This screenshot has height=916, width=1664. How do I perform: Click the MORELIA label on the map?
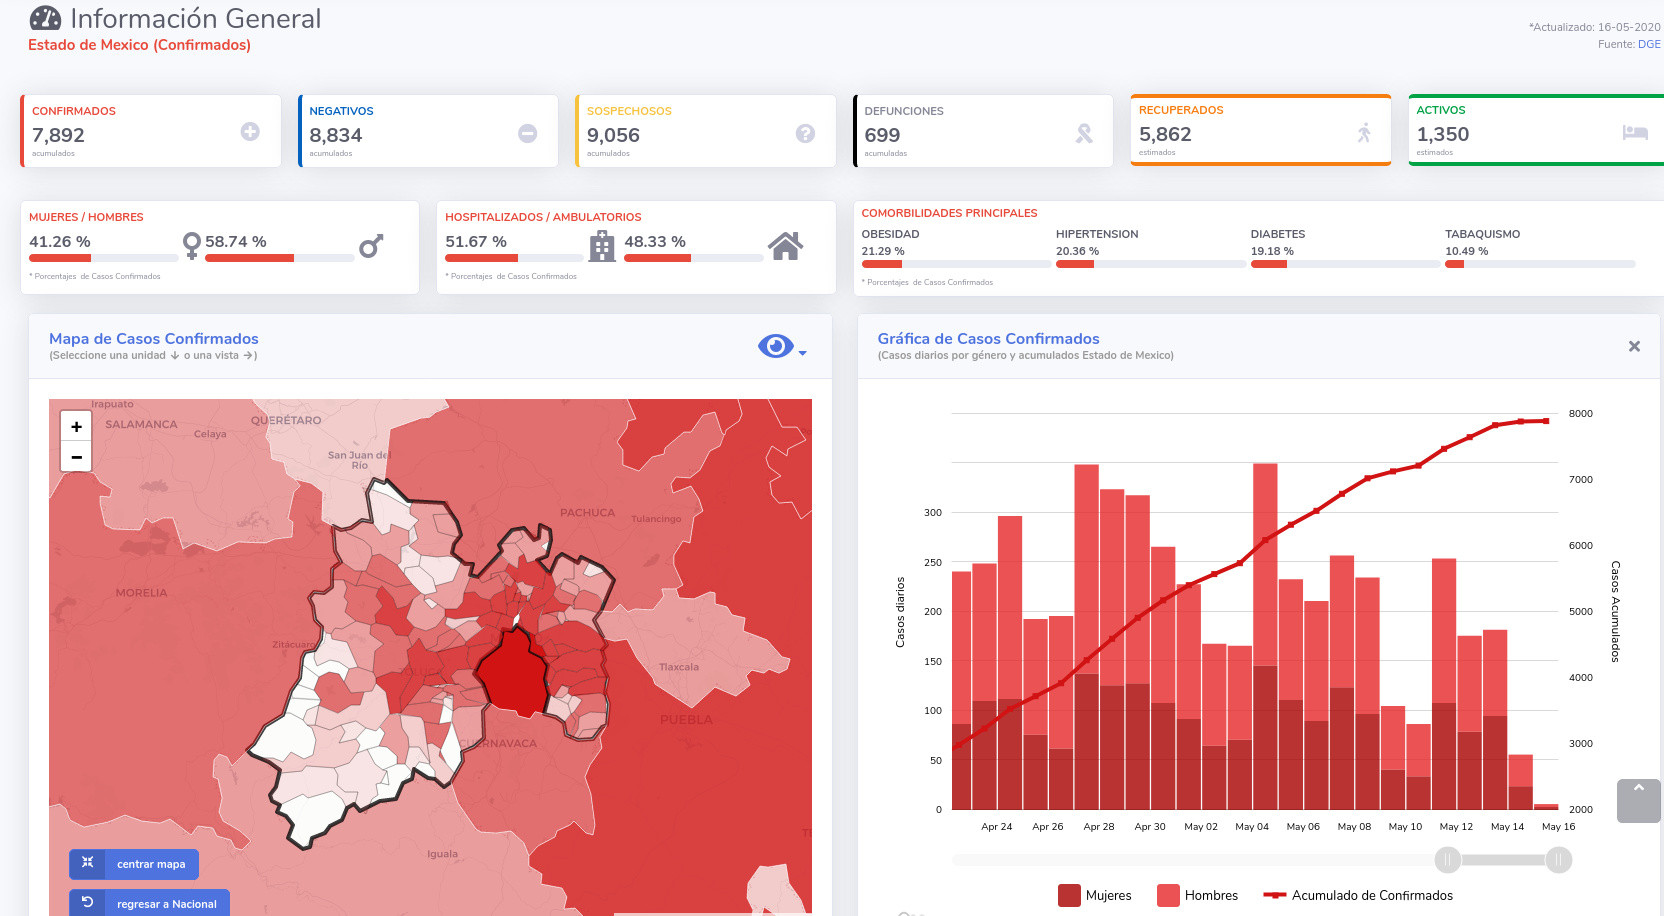point(141,593)
